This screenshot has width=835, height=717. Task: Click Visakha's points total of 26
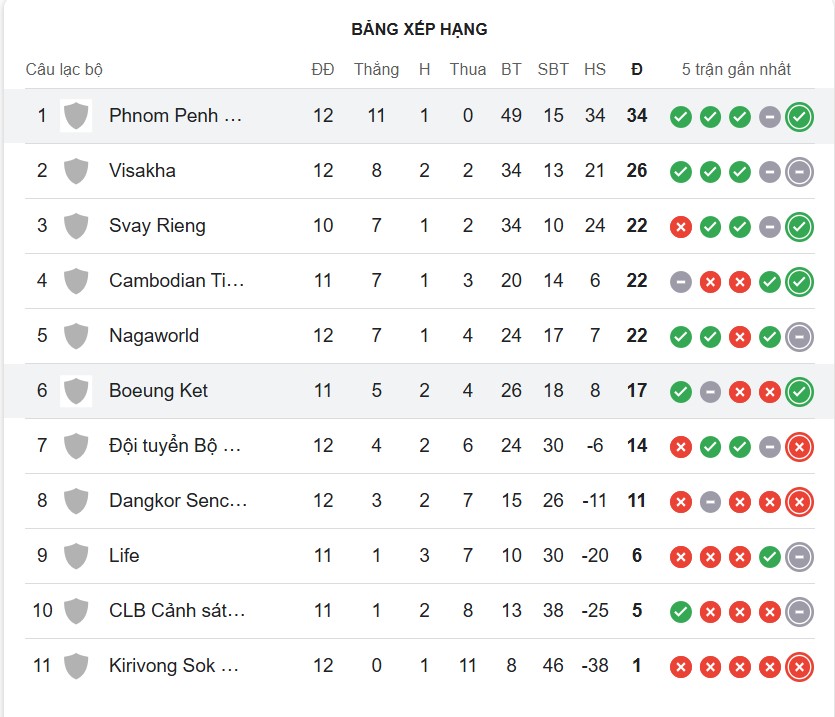[637, 170]
